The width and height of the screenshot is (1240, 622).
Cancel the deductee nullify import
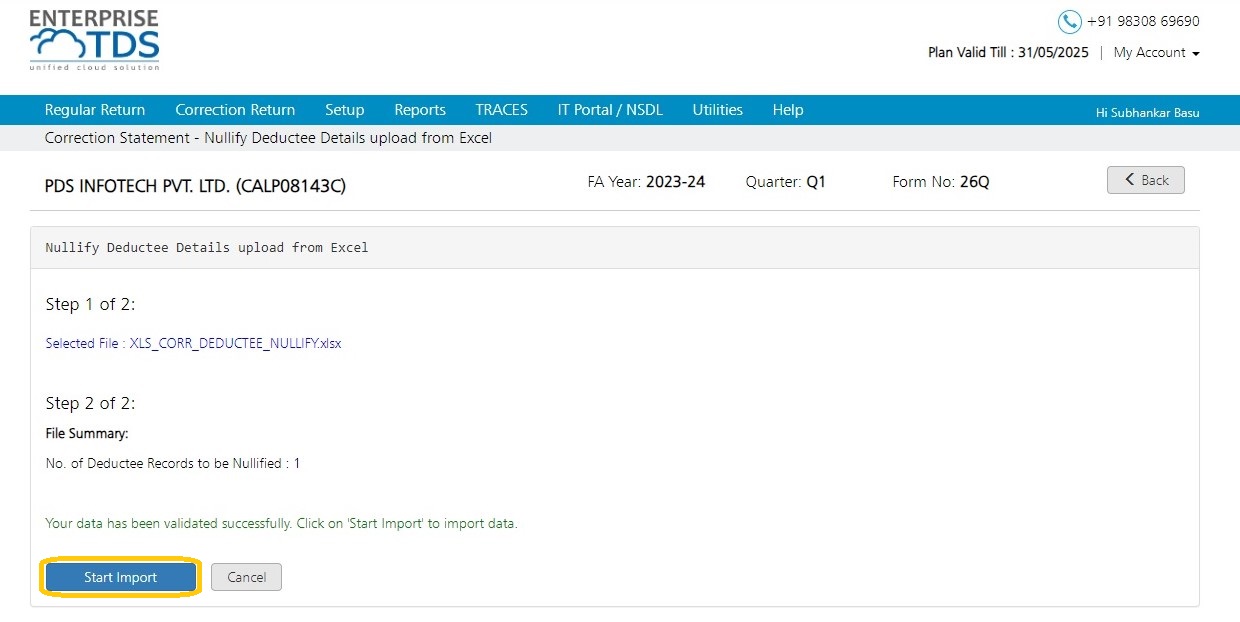coord(246,577)
